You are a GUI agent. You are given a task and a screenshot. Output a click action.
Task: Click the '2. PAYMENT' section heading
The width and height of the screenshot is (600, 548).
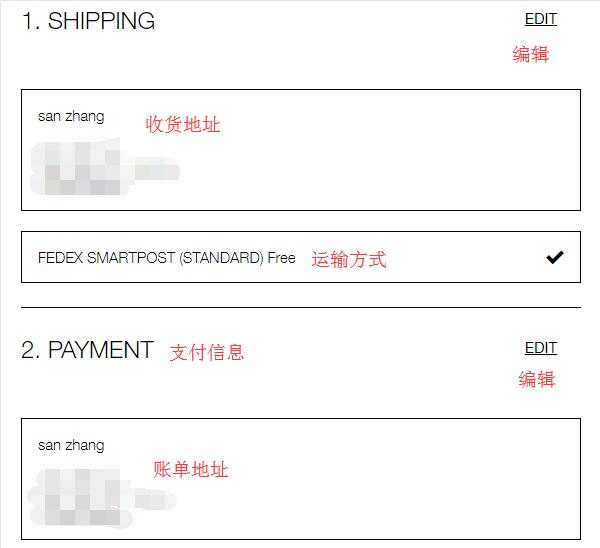tap(87, 350)
